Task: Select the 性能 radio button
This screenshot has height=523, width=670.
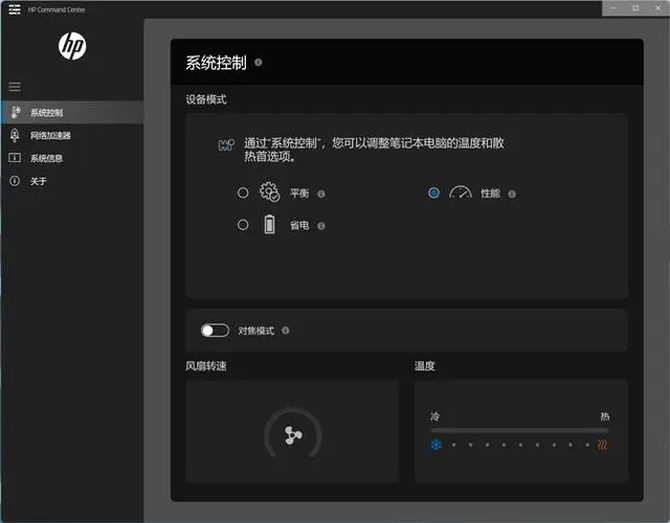Action: [x=434, y=193]
